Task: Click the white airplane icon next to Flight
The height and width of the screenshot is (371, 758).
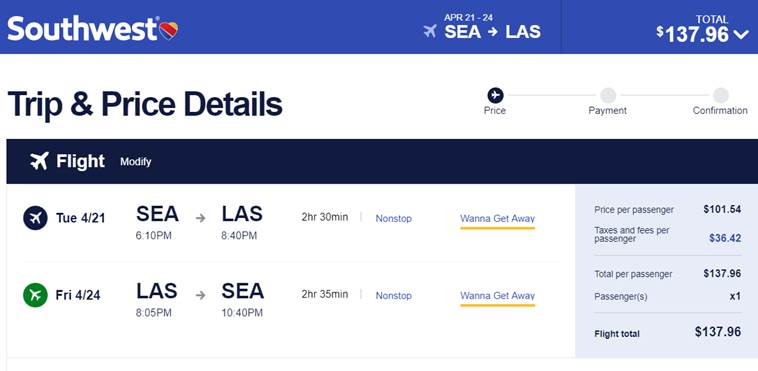Action: [x=39, y=161]
